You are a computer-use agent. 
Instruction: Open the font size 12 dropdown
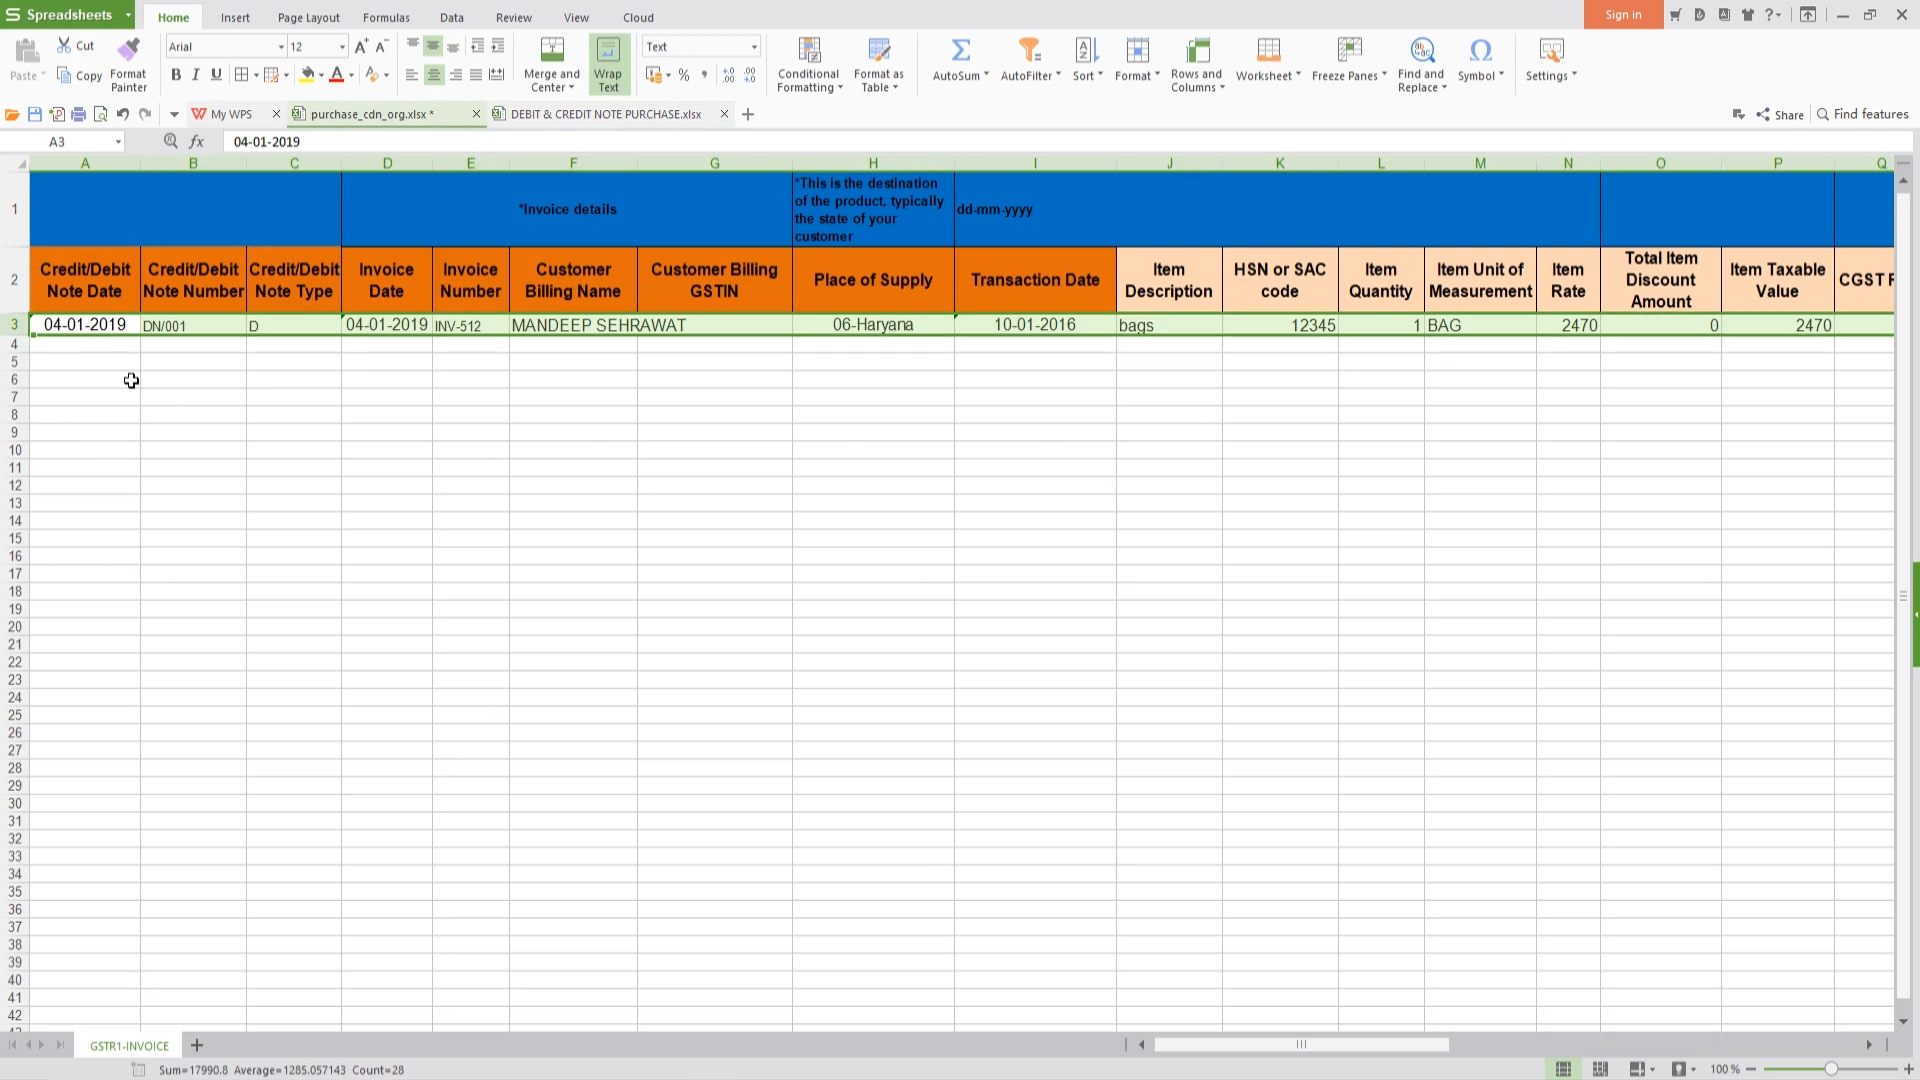pyautogui.click(x=342, y=47)
